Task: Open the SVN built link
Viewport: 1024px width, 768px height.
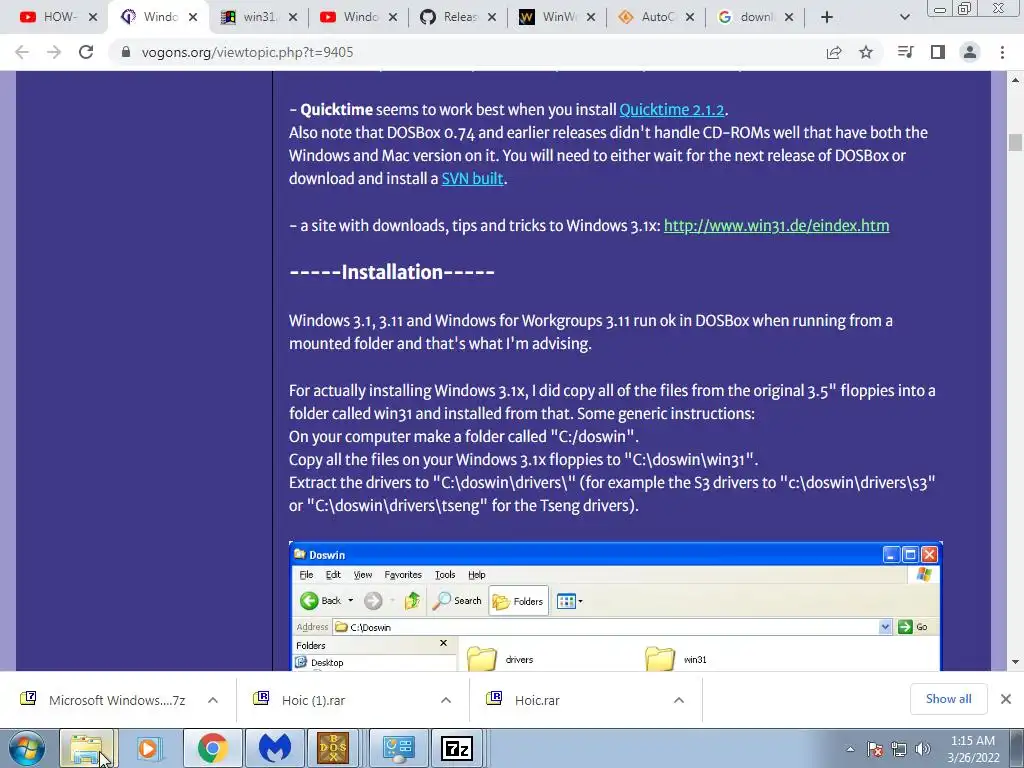Action: point(472,178)
